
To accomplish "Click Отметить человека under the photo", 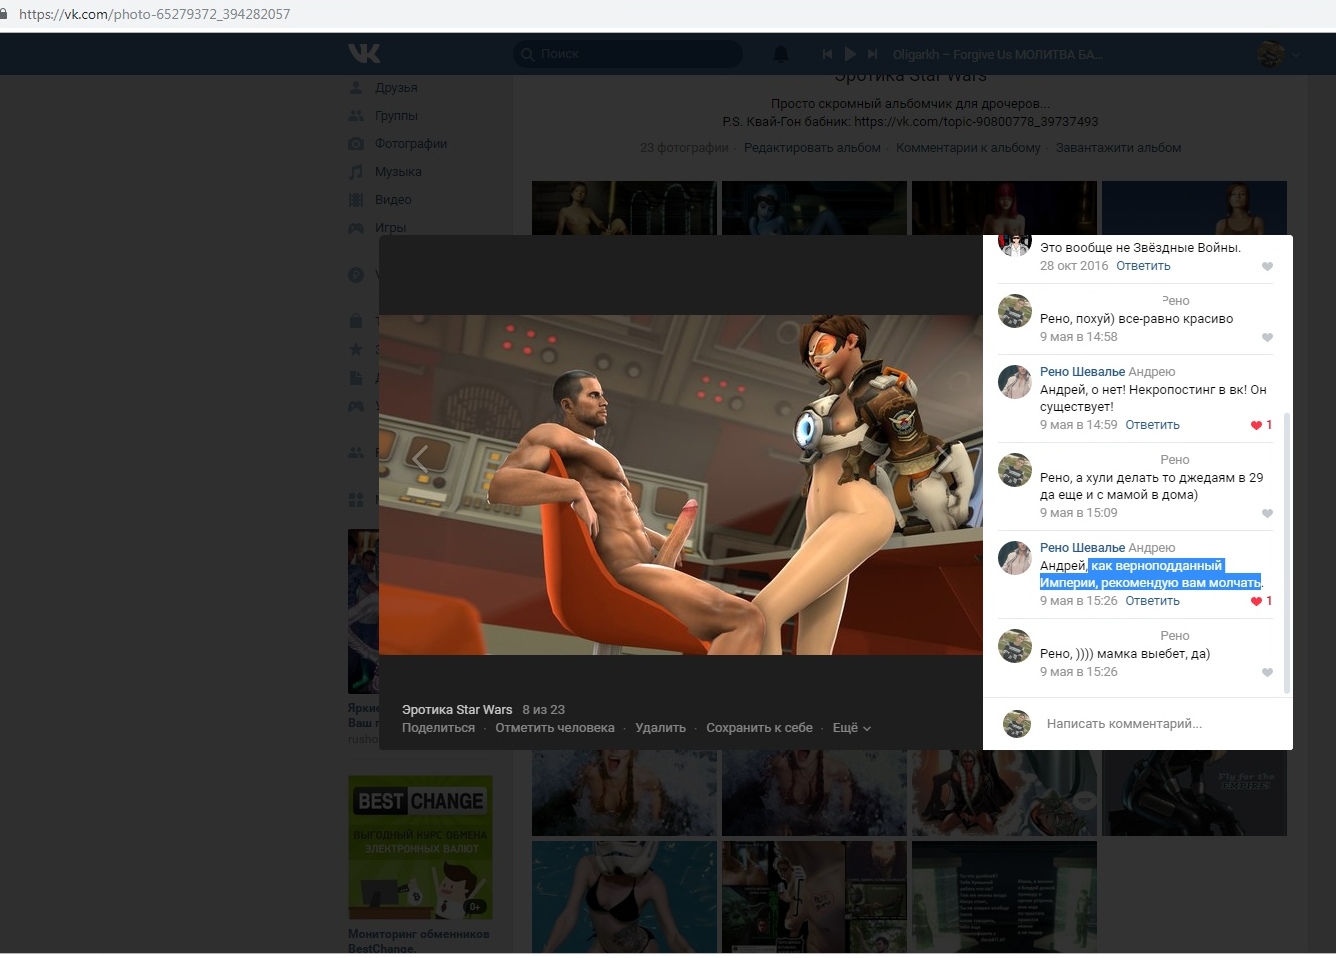I will 555,728.
